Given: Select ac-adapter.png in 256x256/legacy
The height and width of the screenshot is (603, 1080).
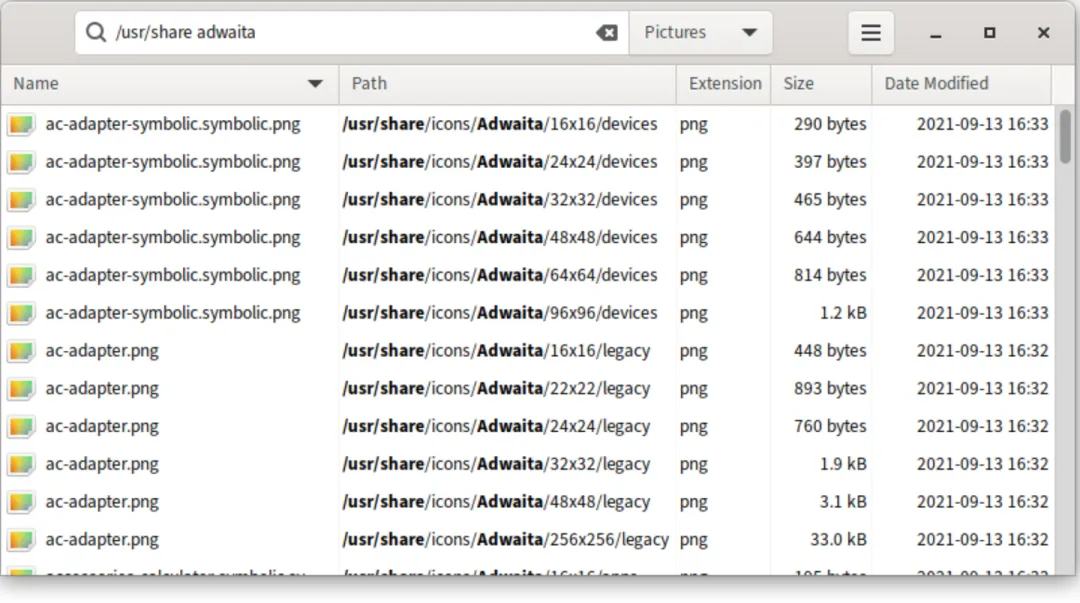Looking at the screenshot, I should click(102, 540).
